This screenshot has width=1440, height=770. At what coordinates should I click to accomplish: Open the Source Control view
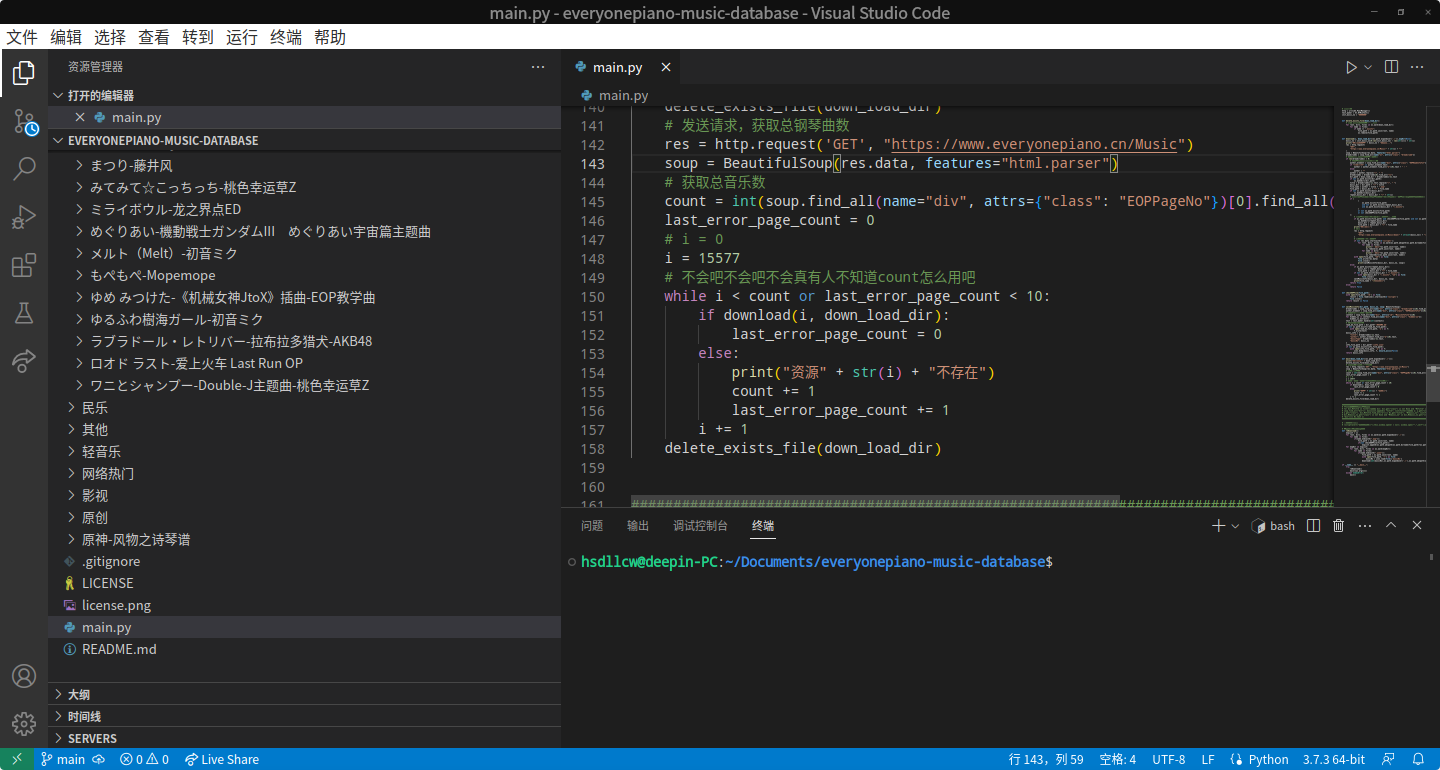pyautogui.click(x=24, y=122)
